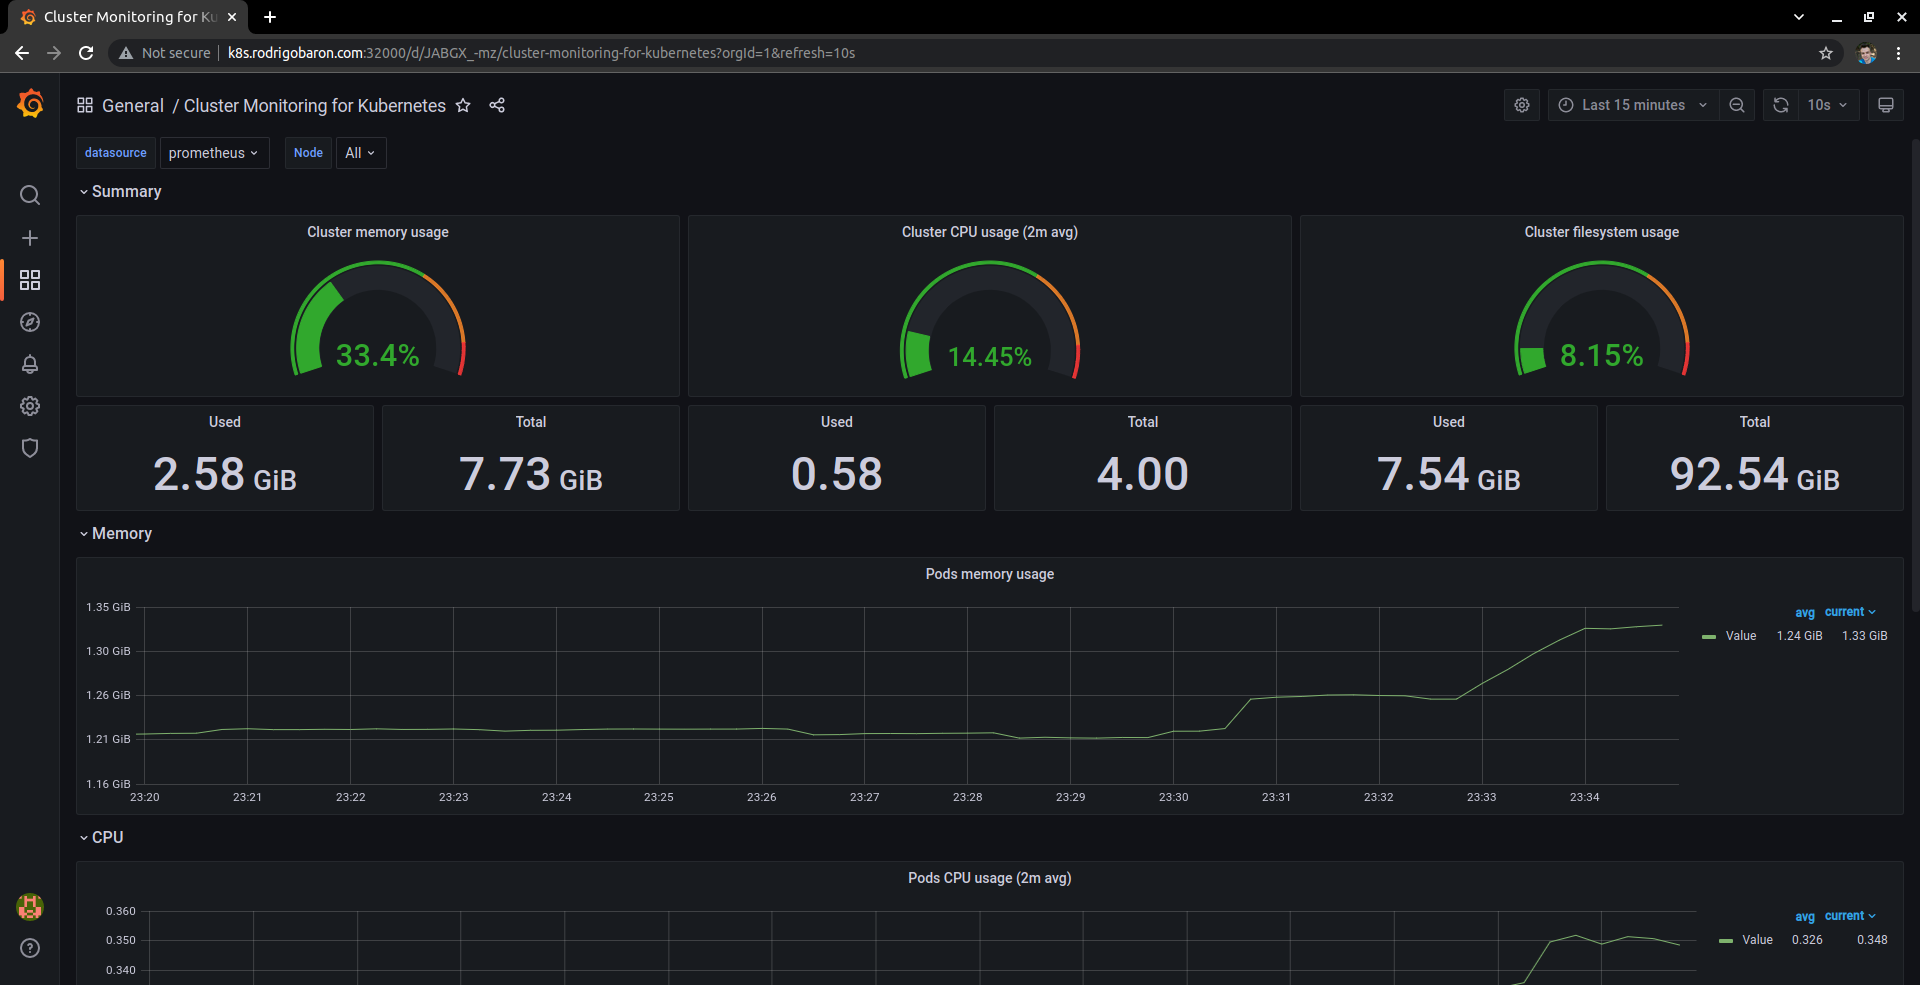This screenshot has height=985, width=1920.
Task: Zoom out the time range
Action: click(x=1737, y=104)
